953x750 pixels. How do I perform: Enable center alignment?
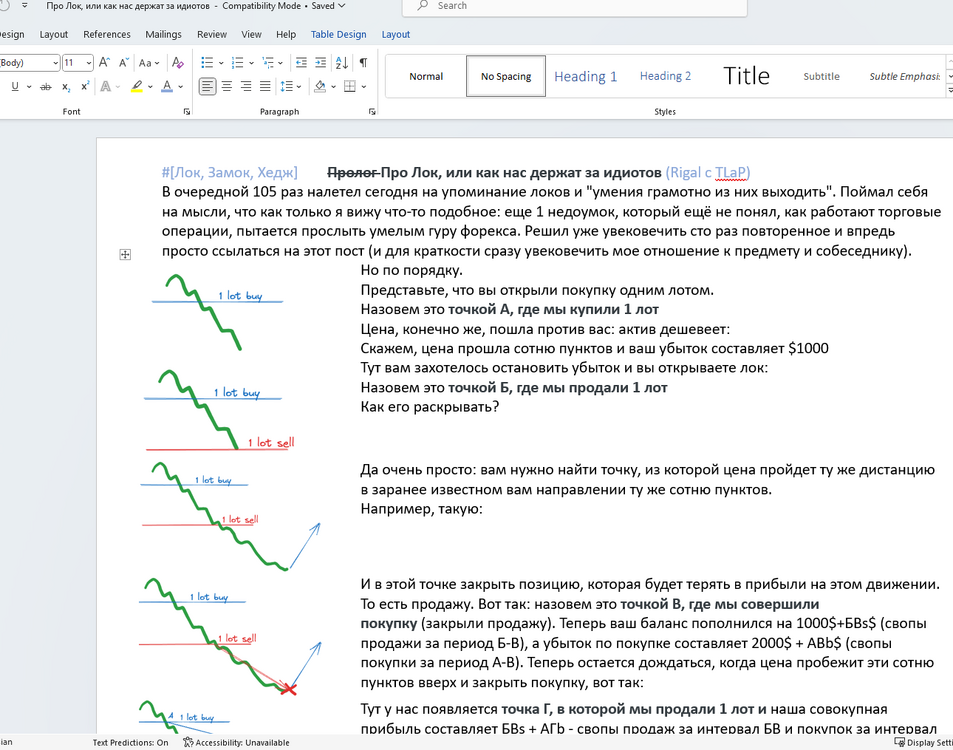pos(227,87)
